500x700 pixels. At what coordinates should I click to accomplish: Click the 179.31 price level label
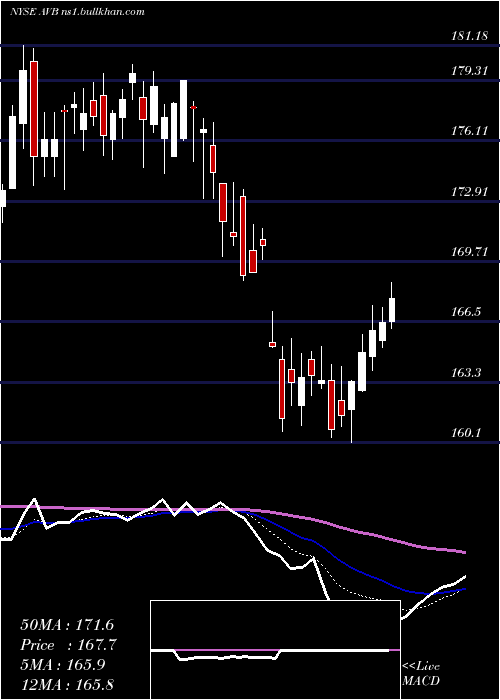(x=469, y=71)
